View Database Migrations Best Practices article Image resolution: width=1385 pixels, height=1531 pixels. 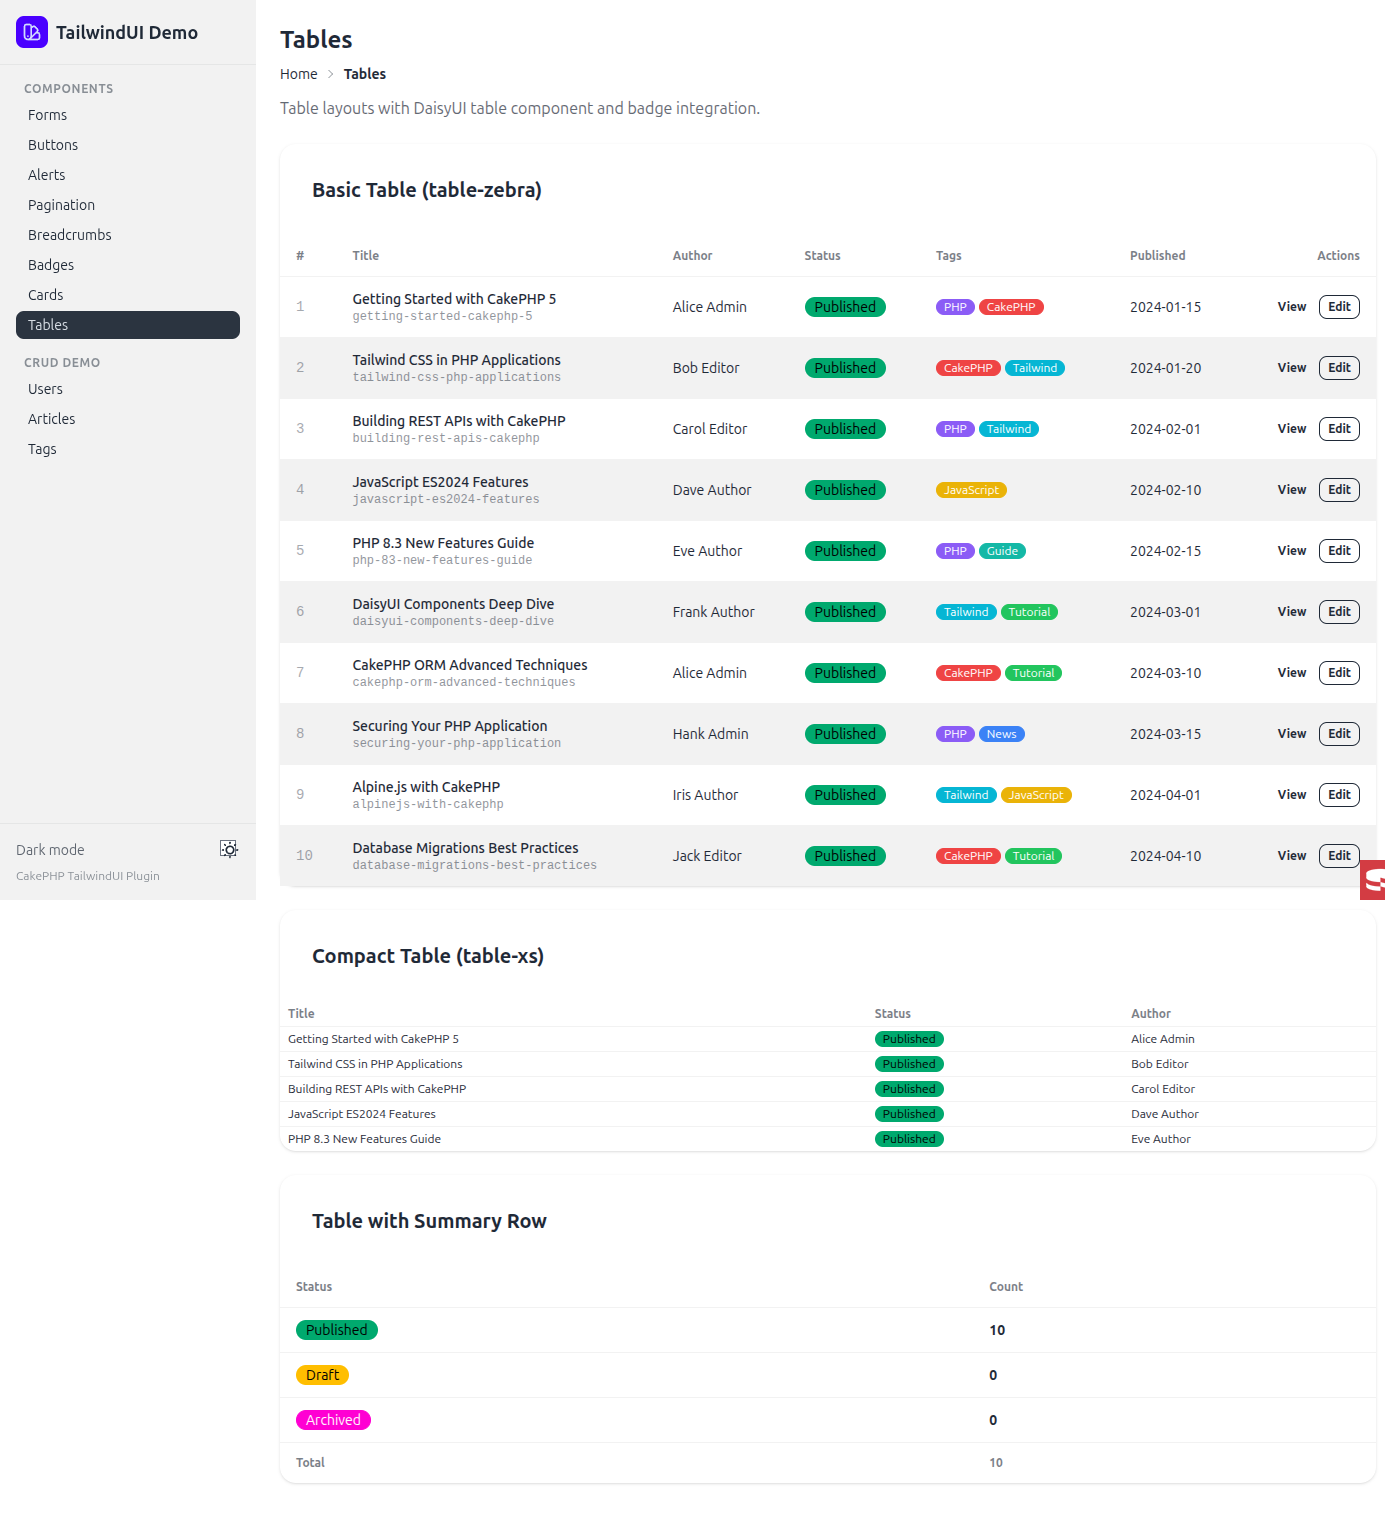point(1292,856)
